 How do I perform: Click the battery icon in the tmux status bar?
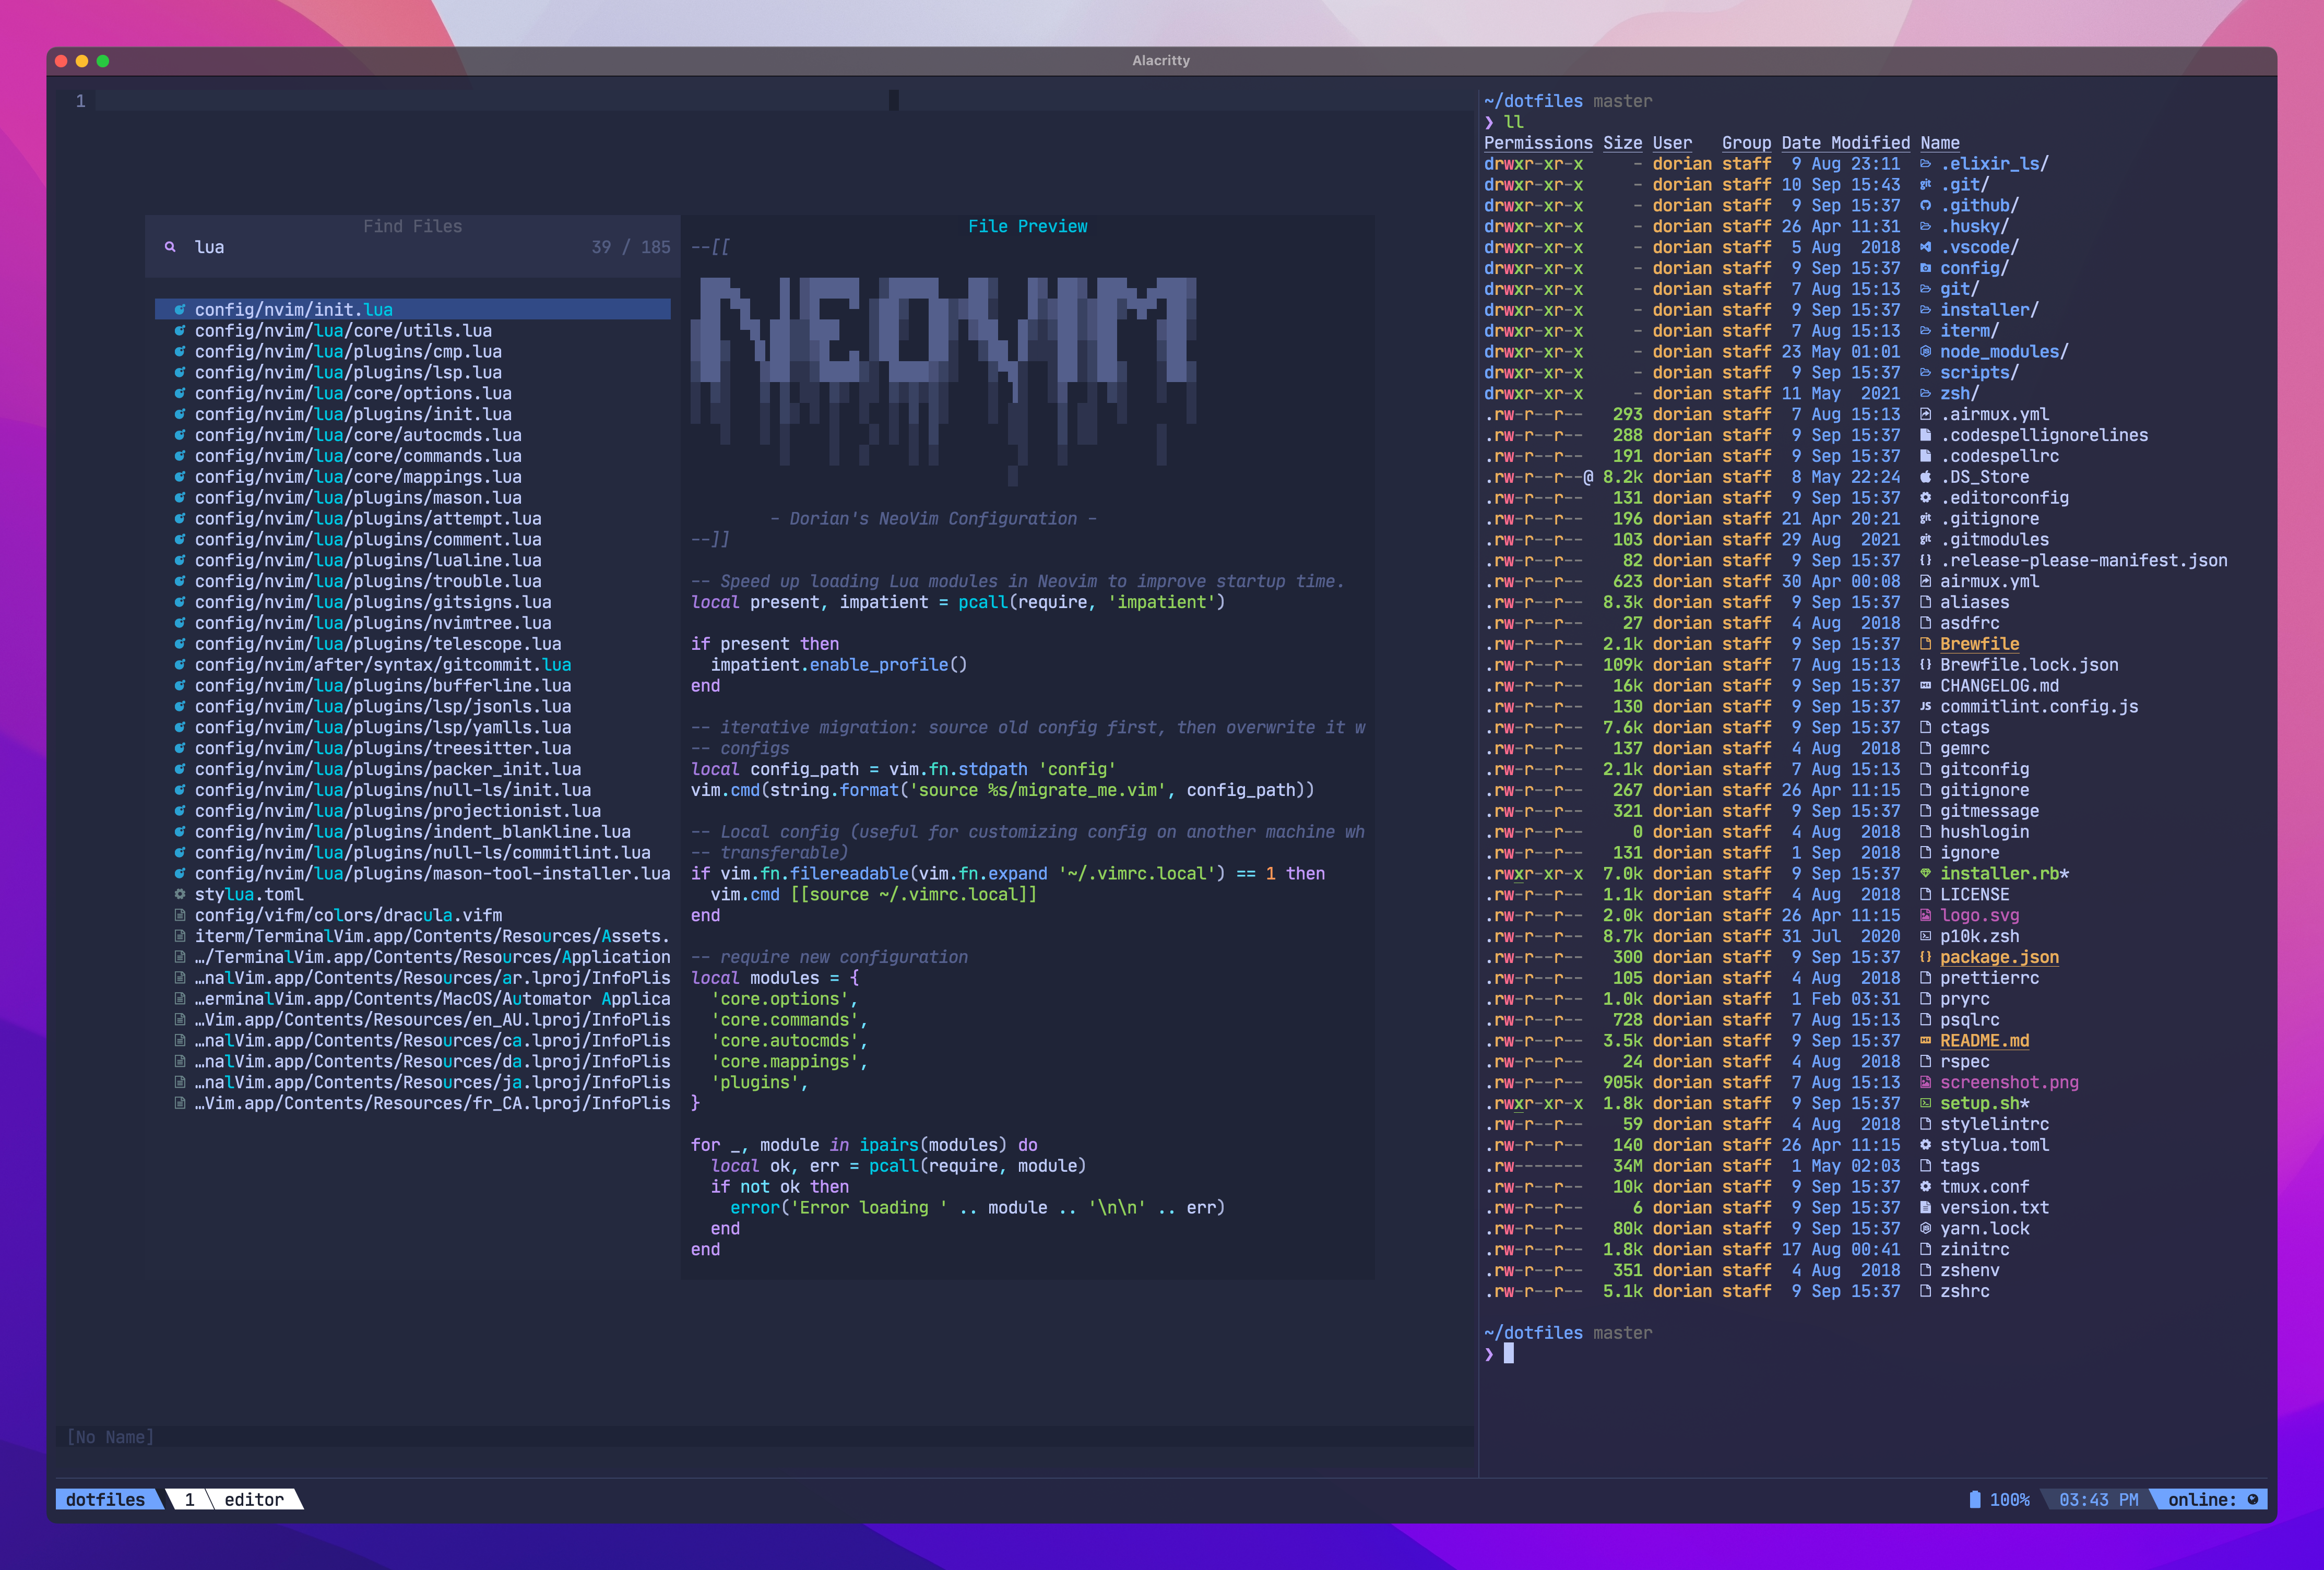tap(1974, 1499)
